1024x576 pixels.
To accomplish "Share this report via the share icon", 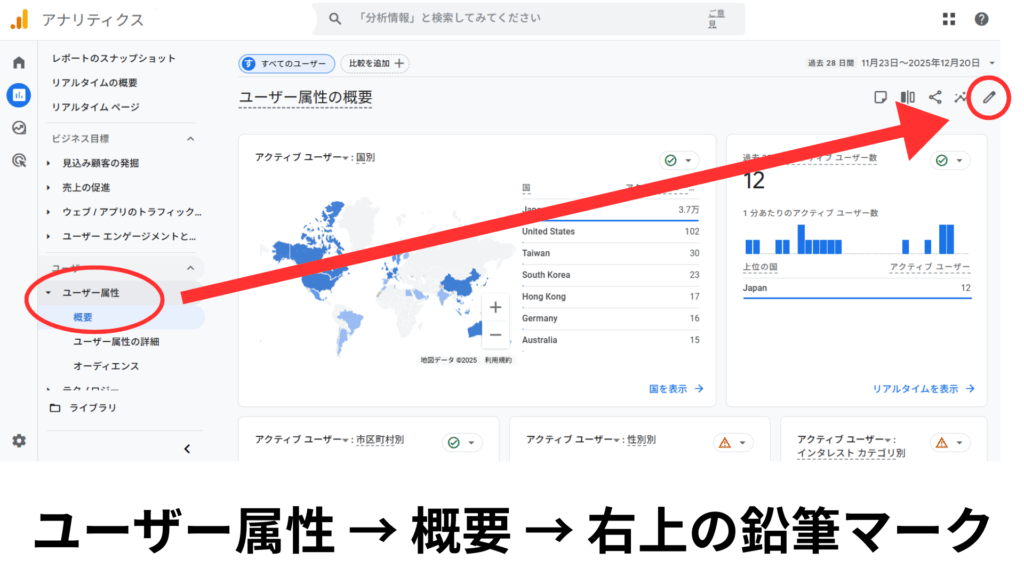I will pos(935,98).
